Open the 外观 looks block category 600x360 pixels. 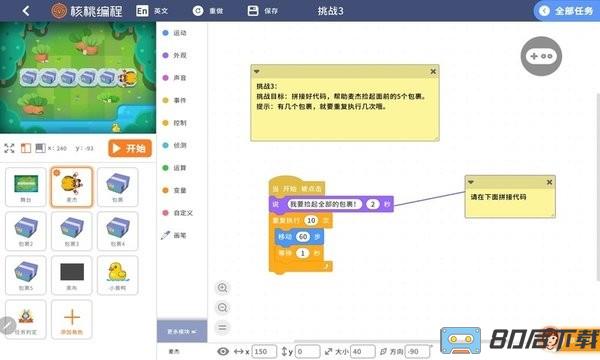click(175, 55)
